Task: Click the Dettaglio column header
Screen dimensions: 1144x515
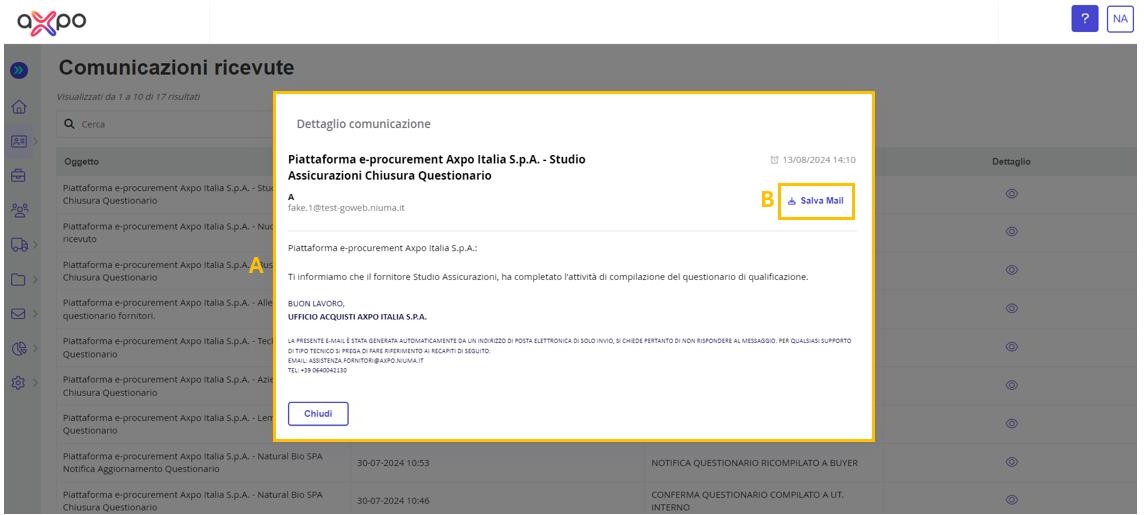Action: pos(1010,162)
